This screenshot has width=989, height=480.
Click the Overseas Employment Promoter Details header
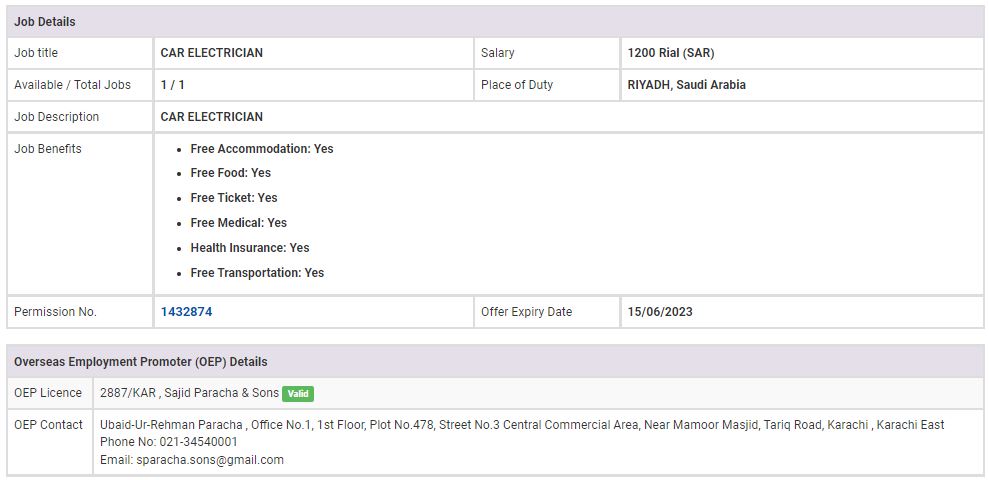141,362
